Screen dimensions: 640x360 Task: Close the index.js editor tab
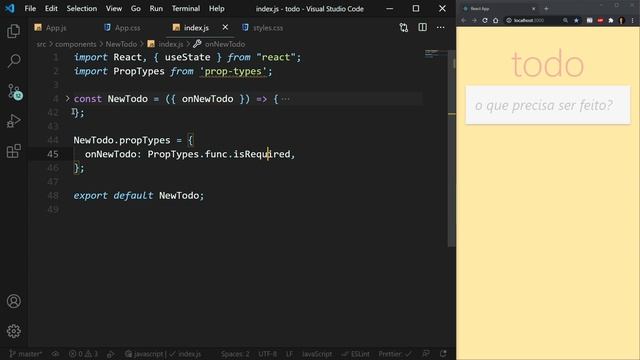pos(225,27)
